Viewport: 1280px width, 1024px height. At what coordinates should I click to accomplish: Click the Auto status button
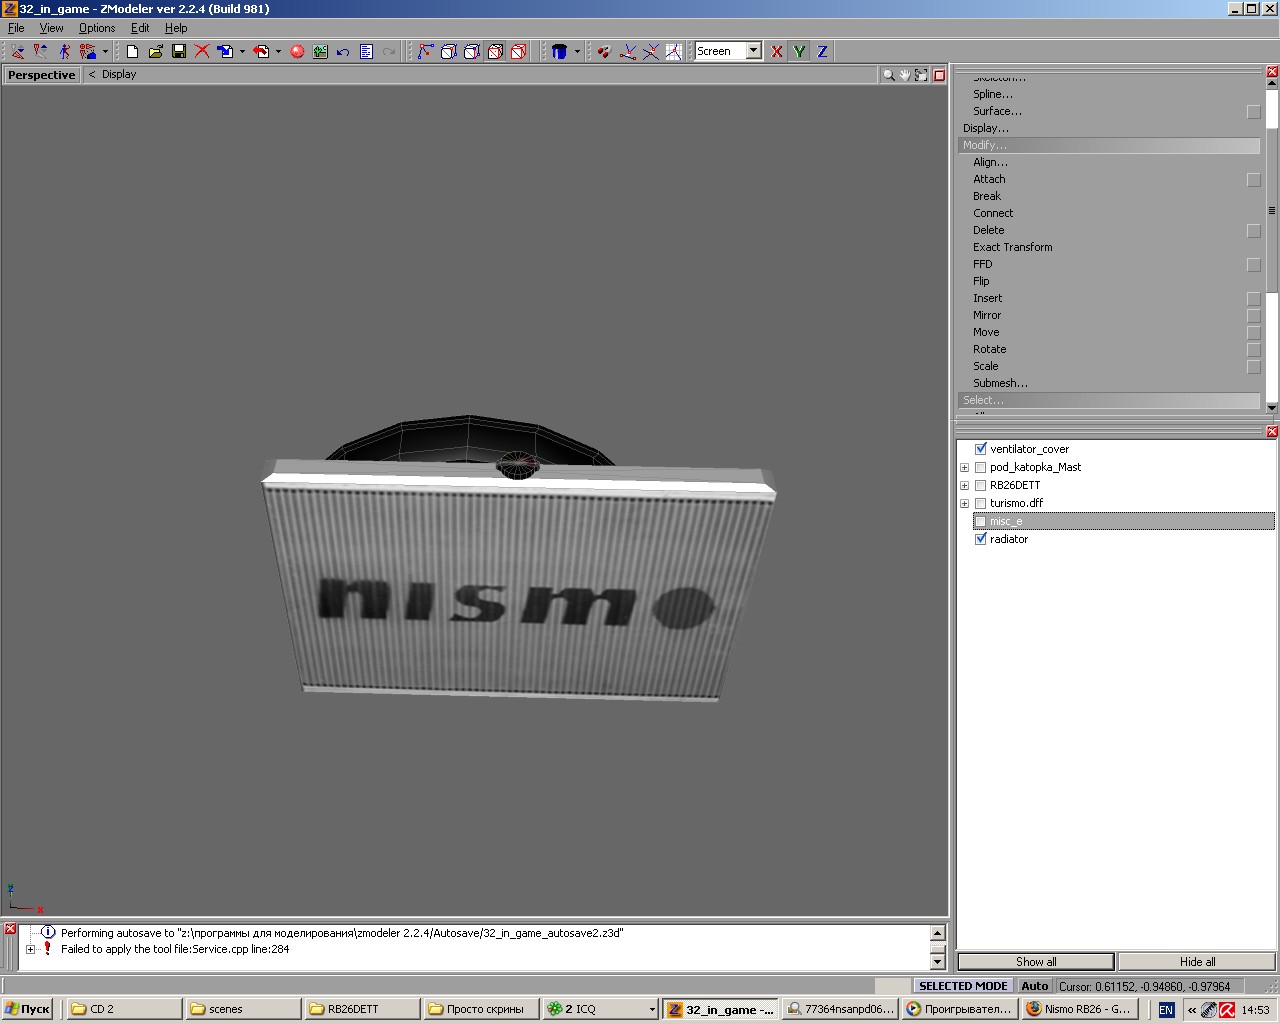pos(1035,986)
